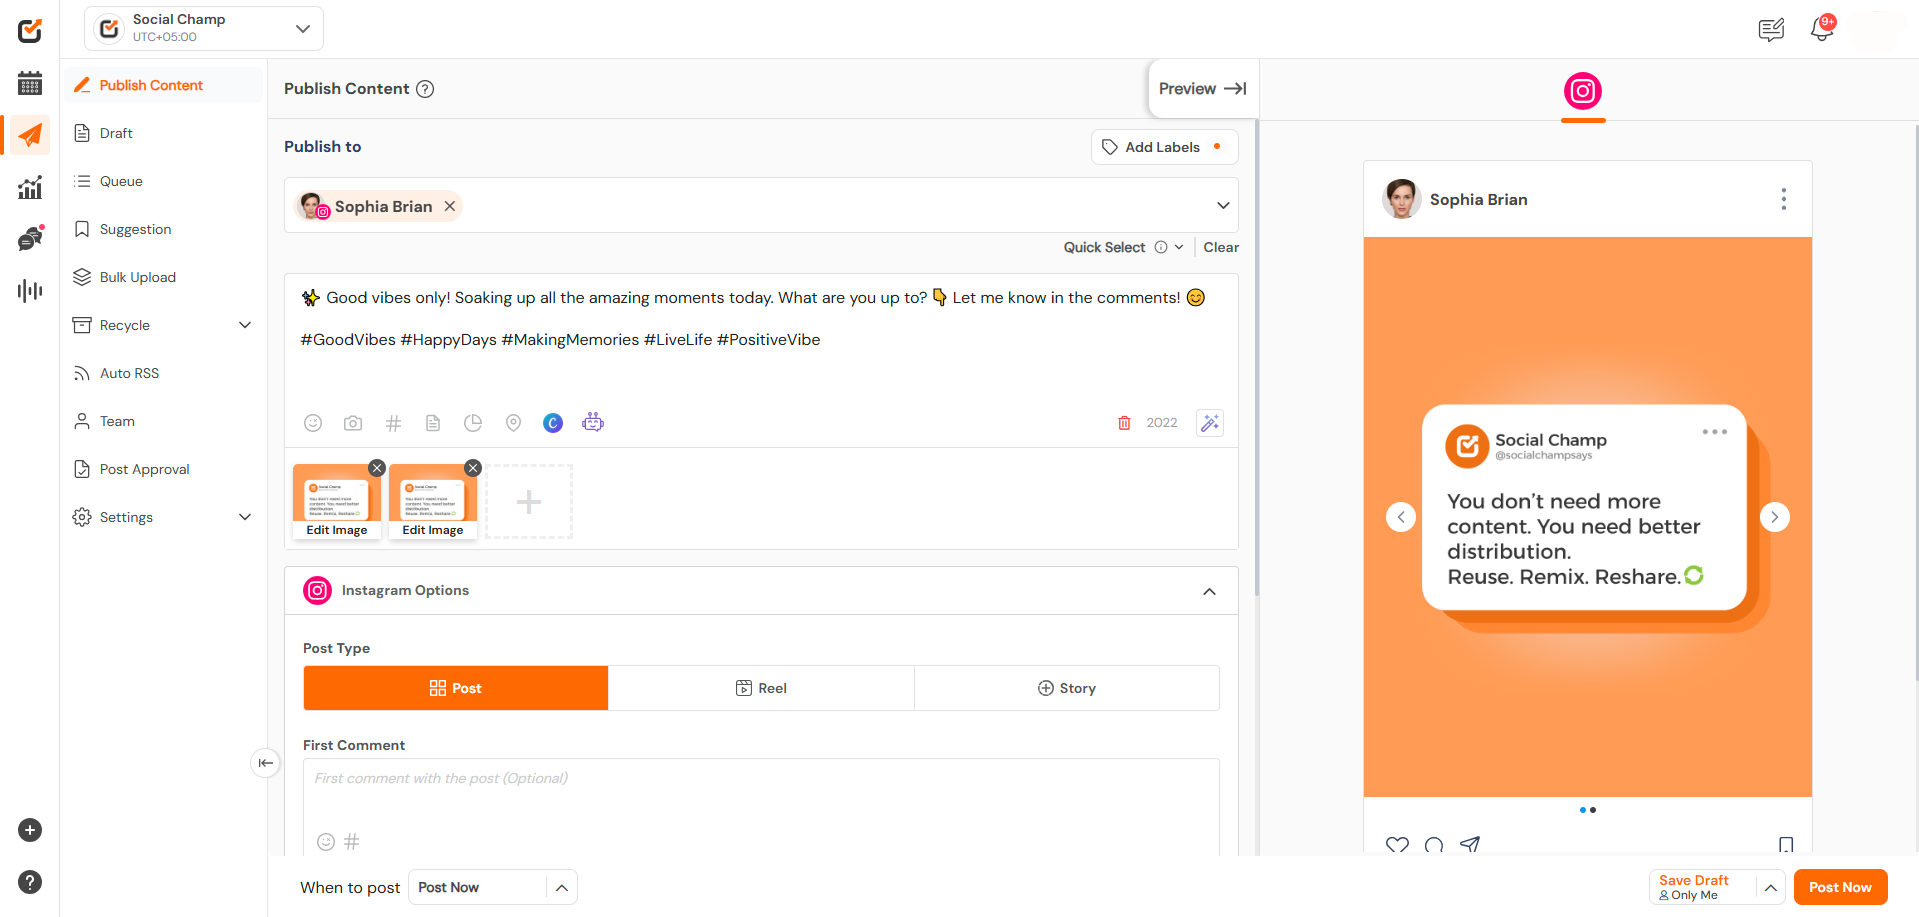The width and height of the screenshot is (1919, 917).
Task: Select the Reel post type
Action: pyautogui.click(x=761, y=688)
